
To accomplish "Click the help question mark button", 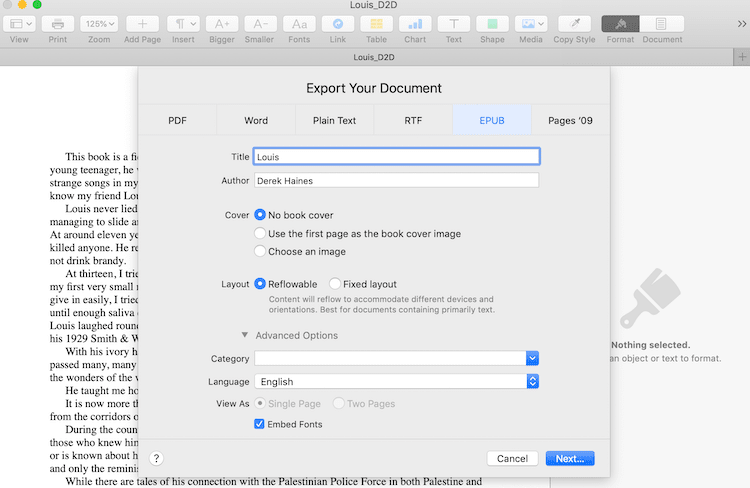I will click(x=156, y=458).
